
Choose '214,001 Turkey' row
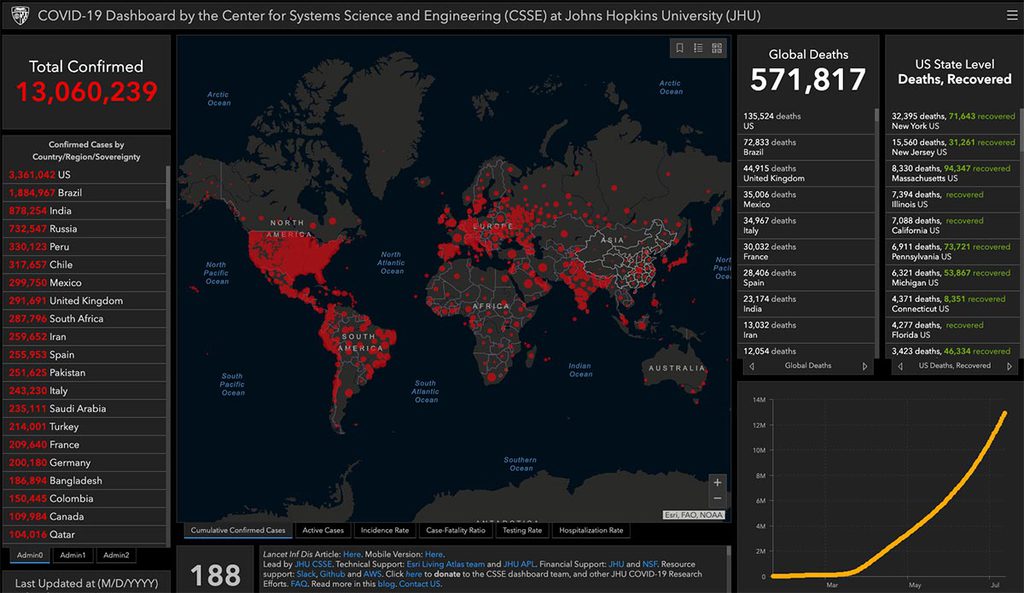click(84, 426)
